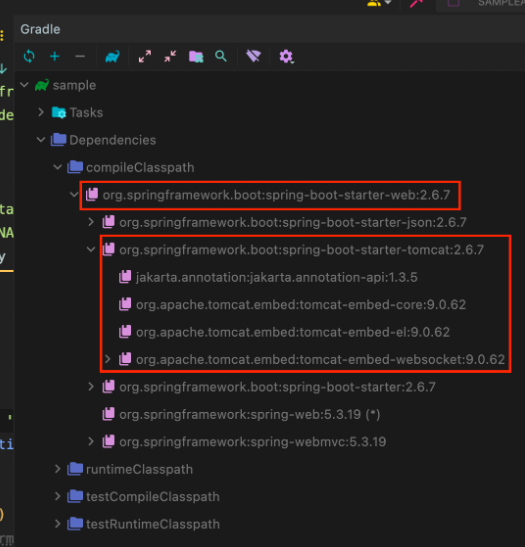
Task: Select the 'compileClasspath' configuration
Action: tap(140, 167)
